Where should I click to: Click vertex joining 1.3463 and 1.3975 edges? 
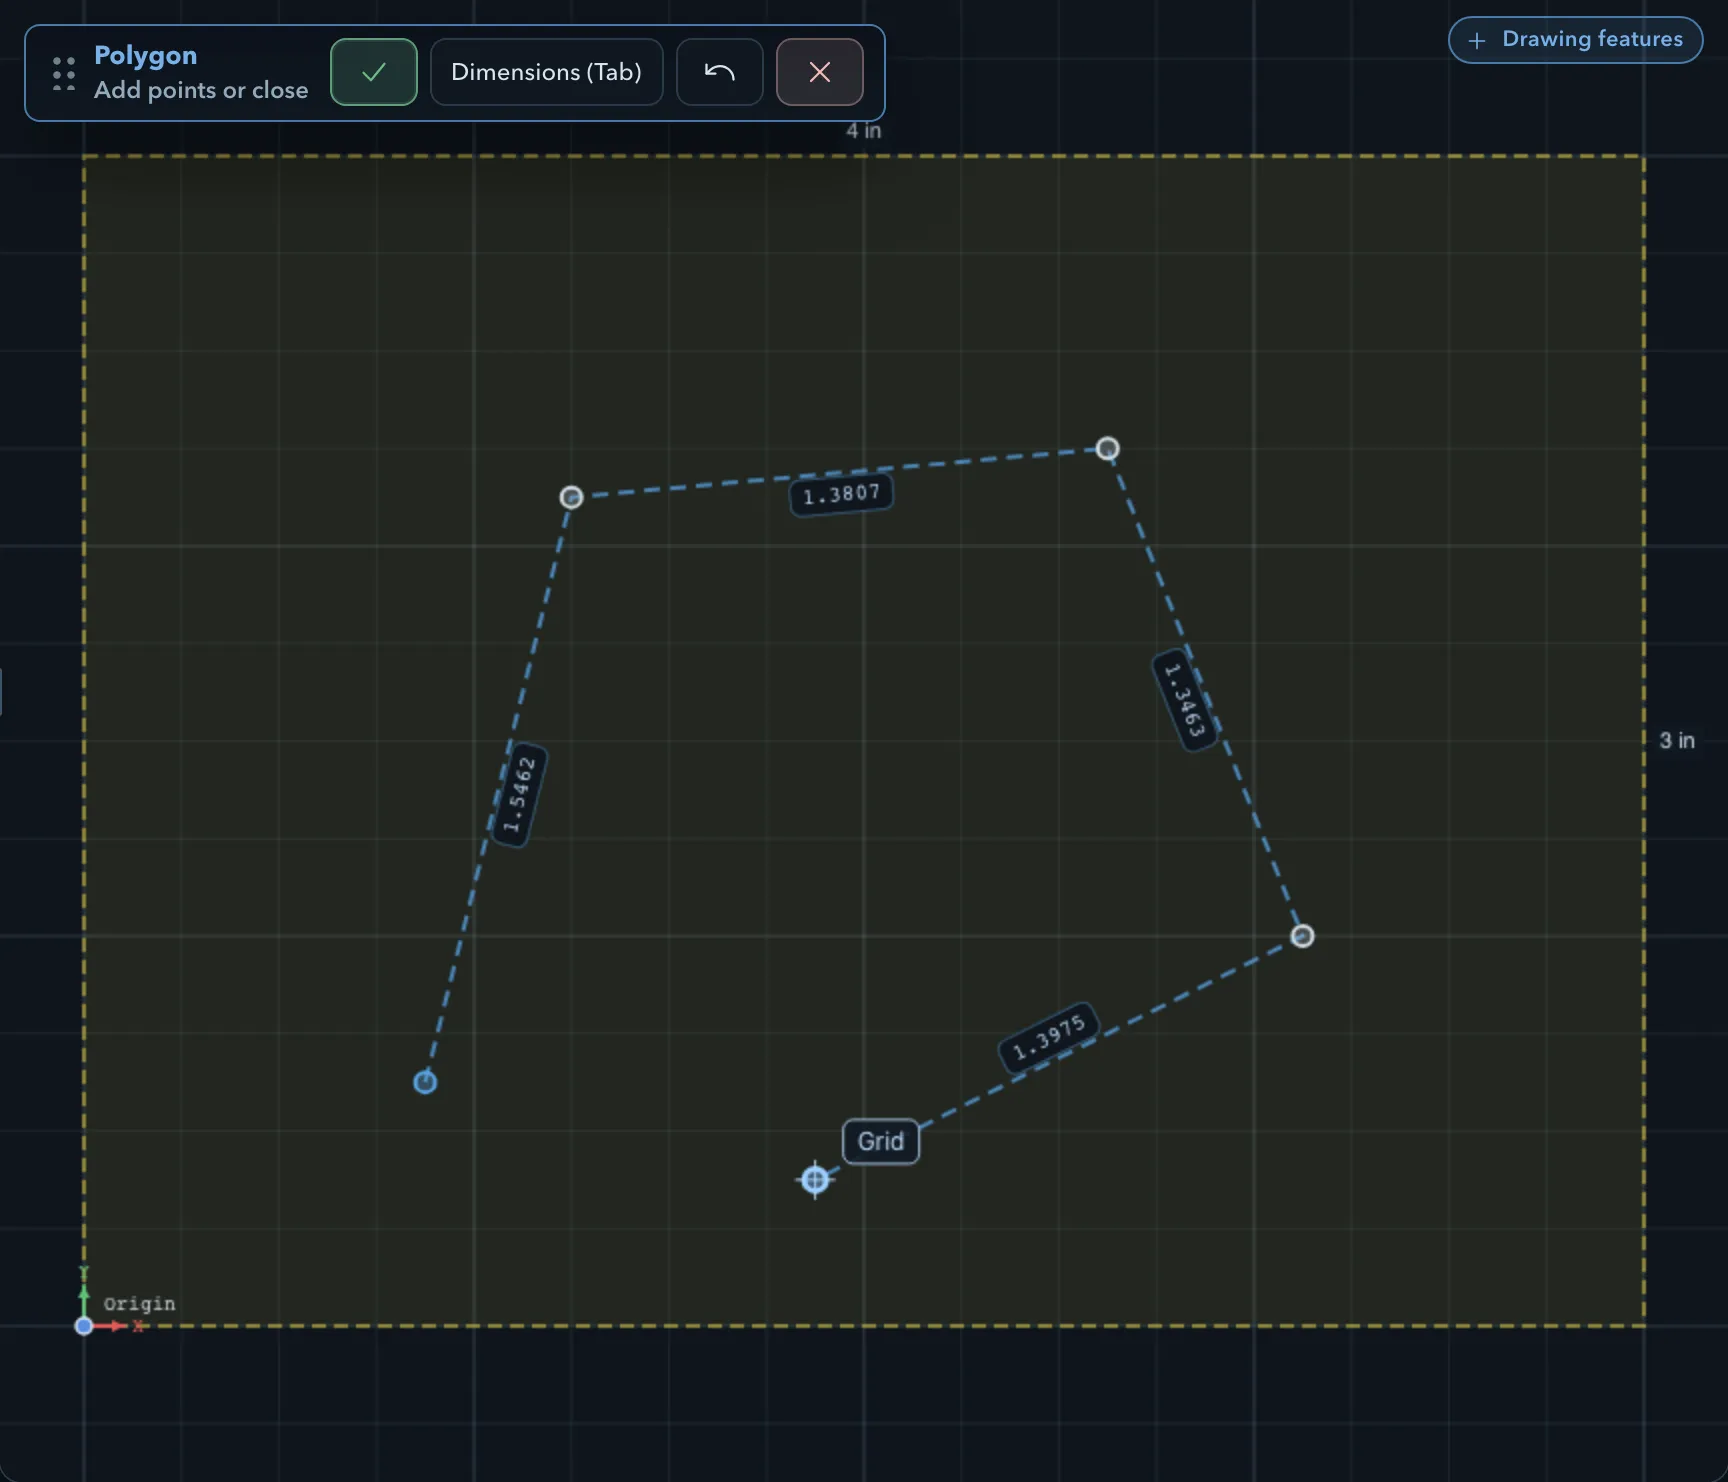1302,936
